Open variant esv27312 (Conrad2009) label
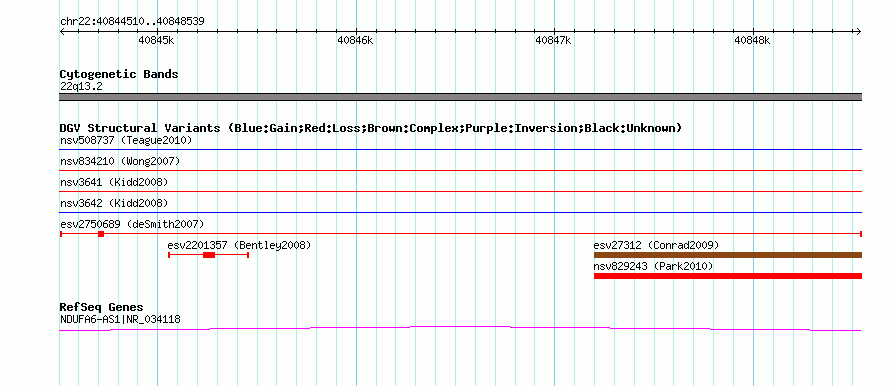The height and width of the screenshot is (386, 890). [x=656, y=245]
